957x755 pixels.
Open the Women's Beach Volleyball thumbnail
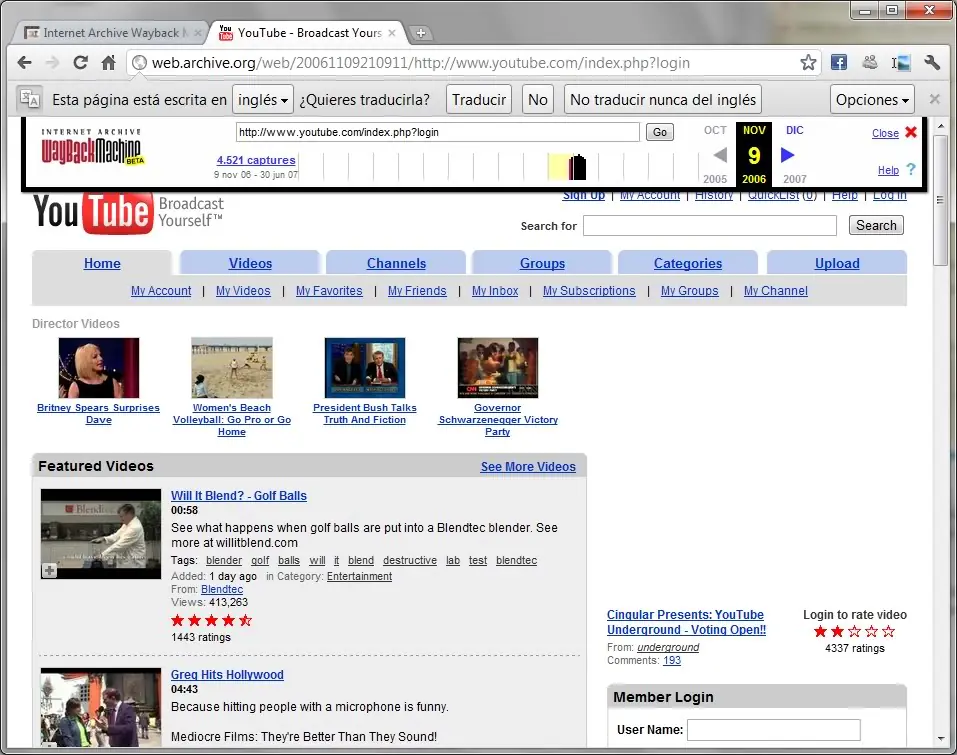(232, 367)
